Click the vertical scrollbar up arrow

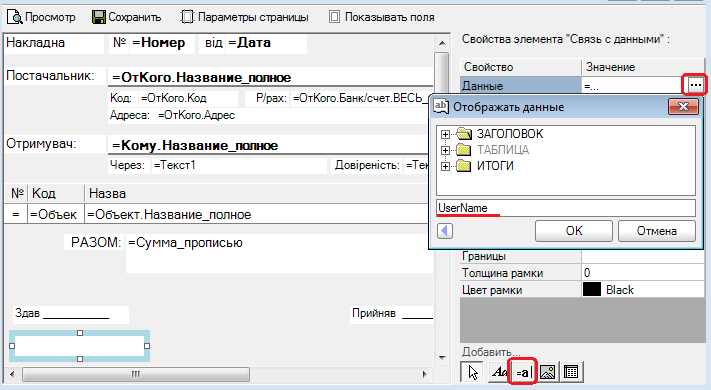(442, 43)
